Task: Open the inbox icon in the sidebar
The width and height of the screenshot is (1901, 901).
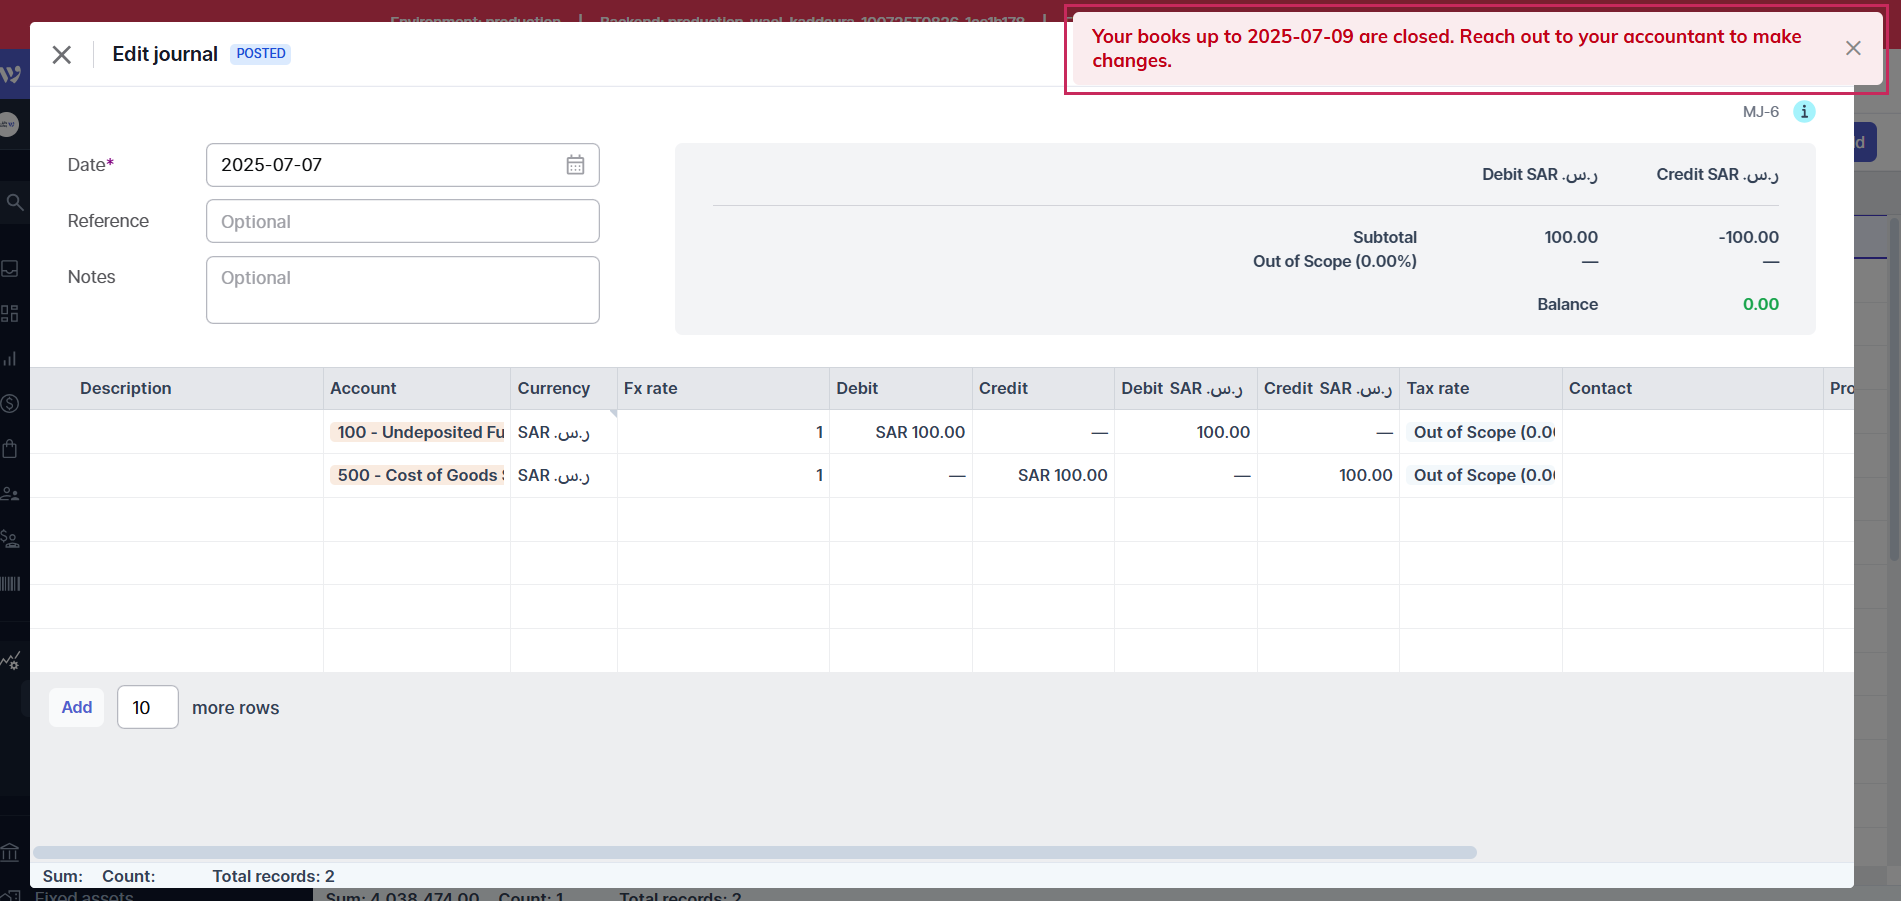Action: [x=11, y=268]
